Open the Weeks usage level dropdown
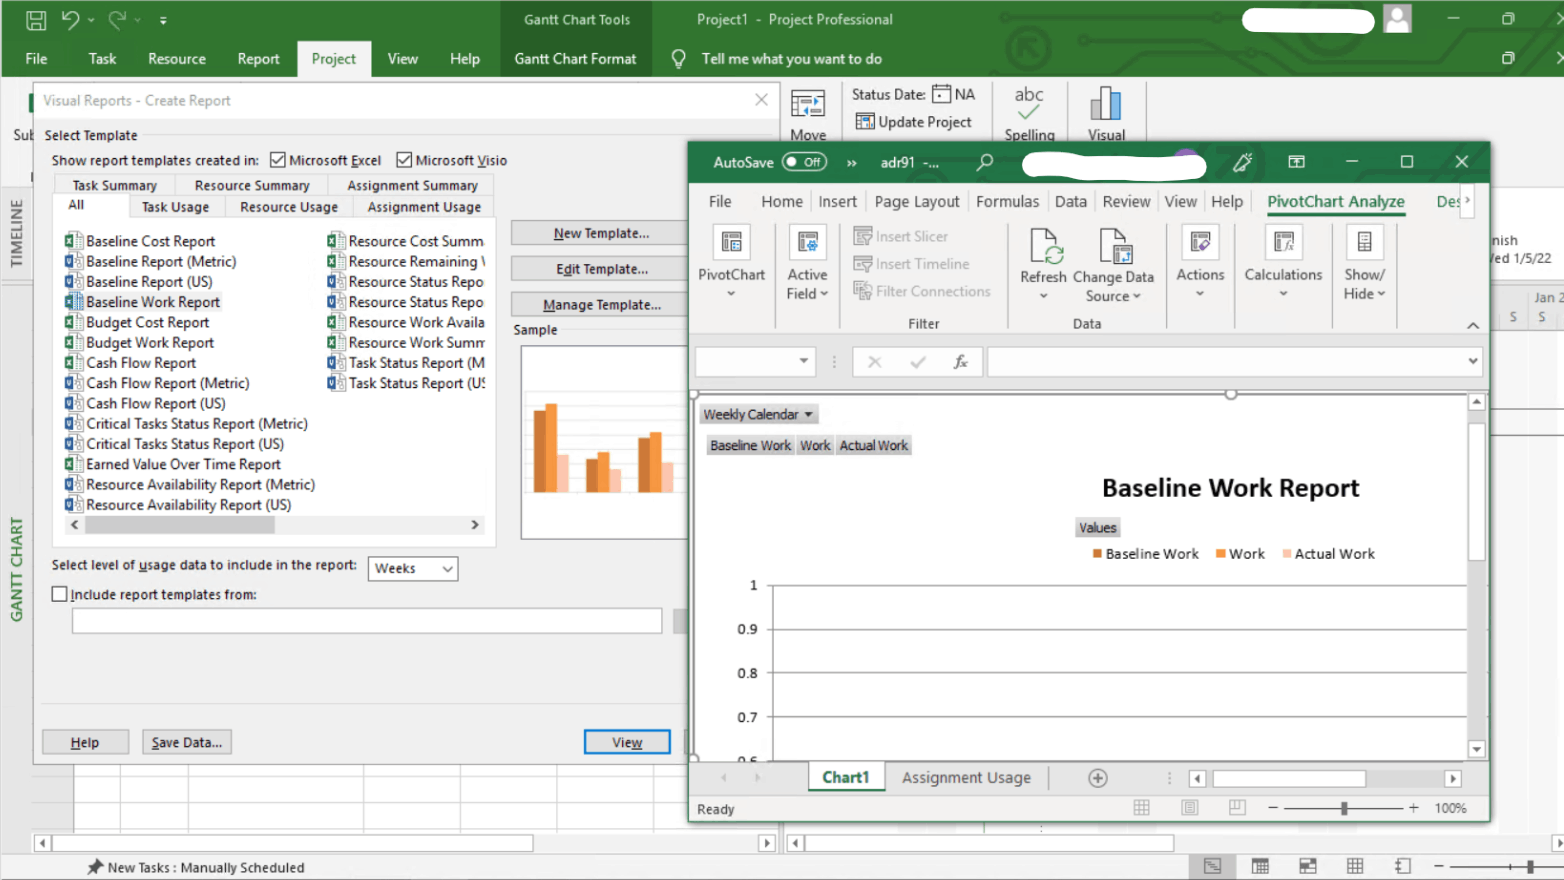 coord(447,568)
